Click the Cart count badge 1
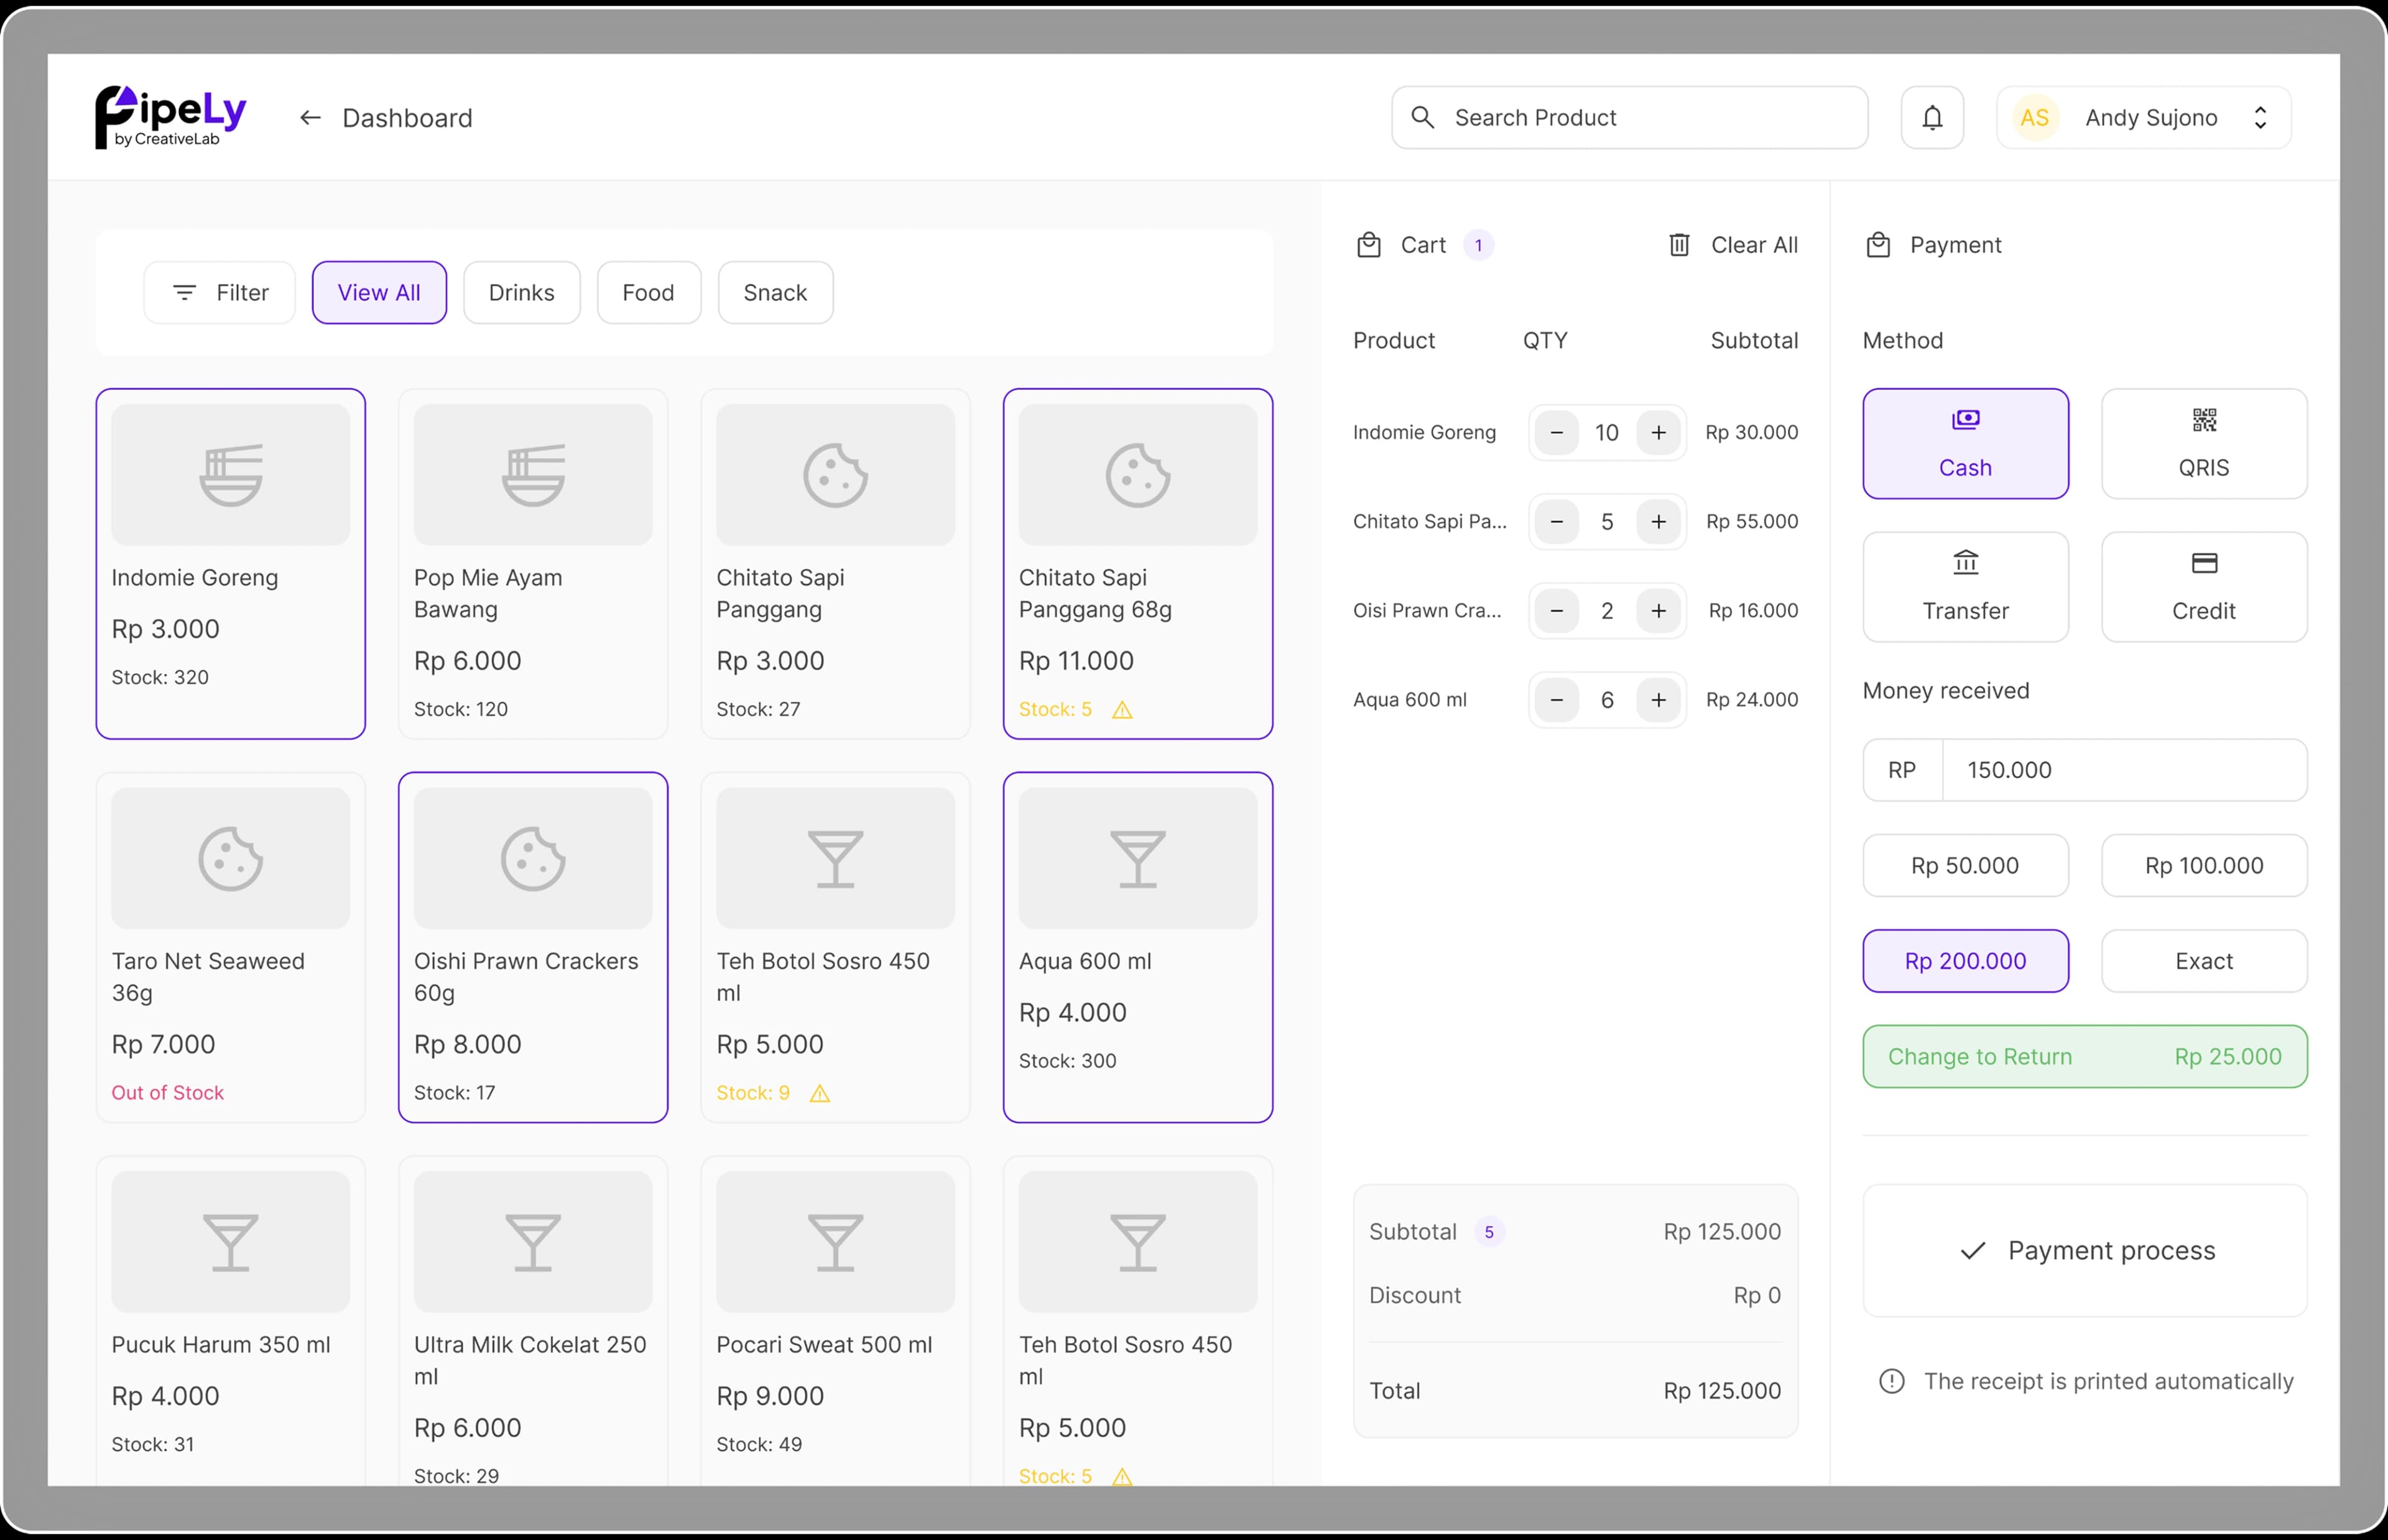Viewport: 2388px width, 1540px height. tap(1478, 245)
